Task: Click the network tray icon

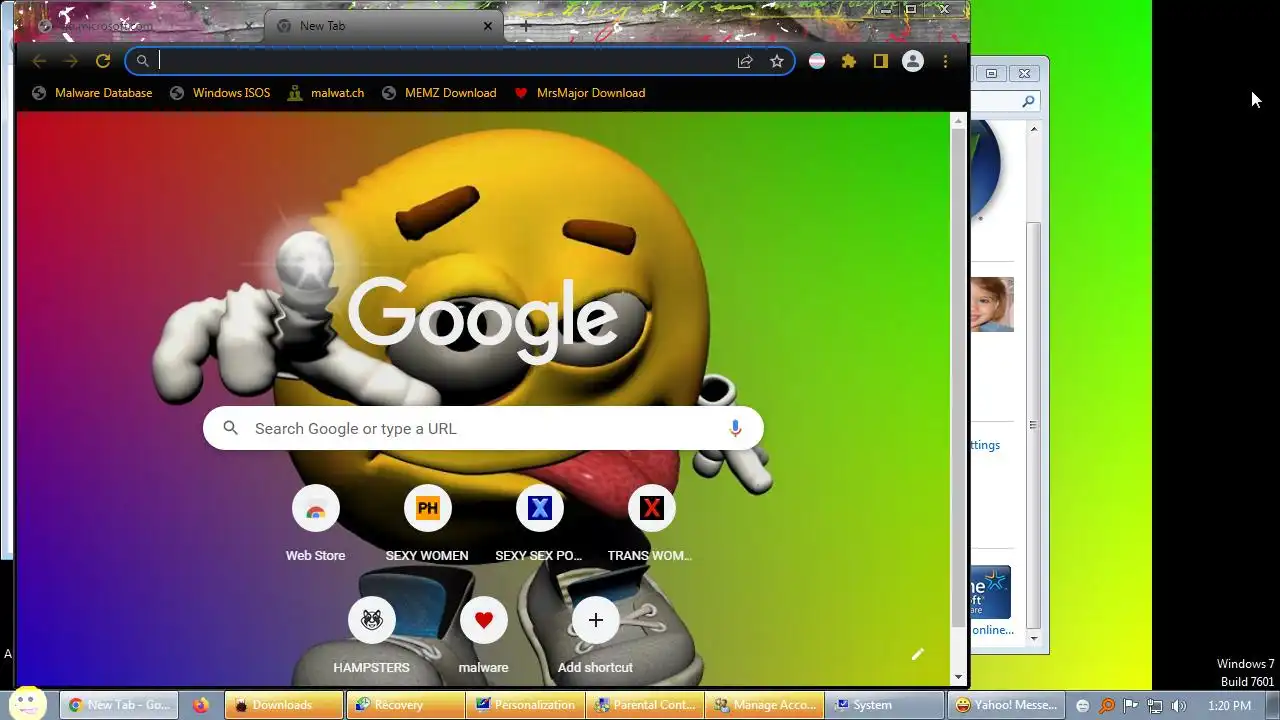Action: click(x=1155, y=706)
